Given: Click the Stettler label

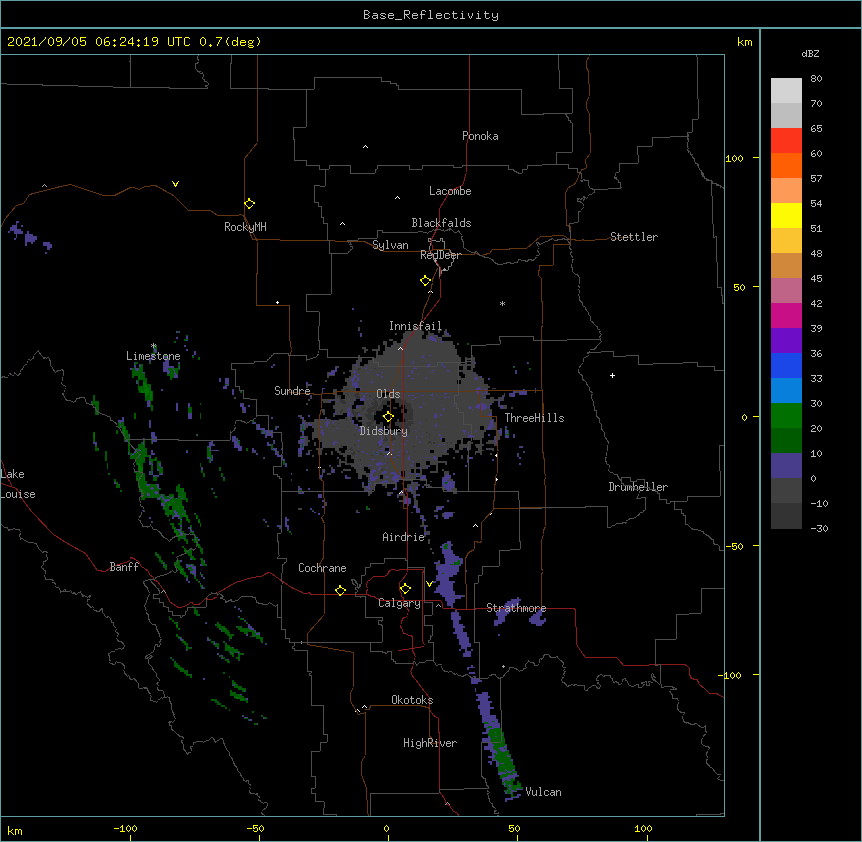Looking at the screenshot, I should click(634, 237).
